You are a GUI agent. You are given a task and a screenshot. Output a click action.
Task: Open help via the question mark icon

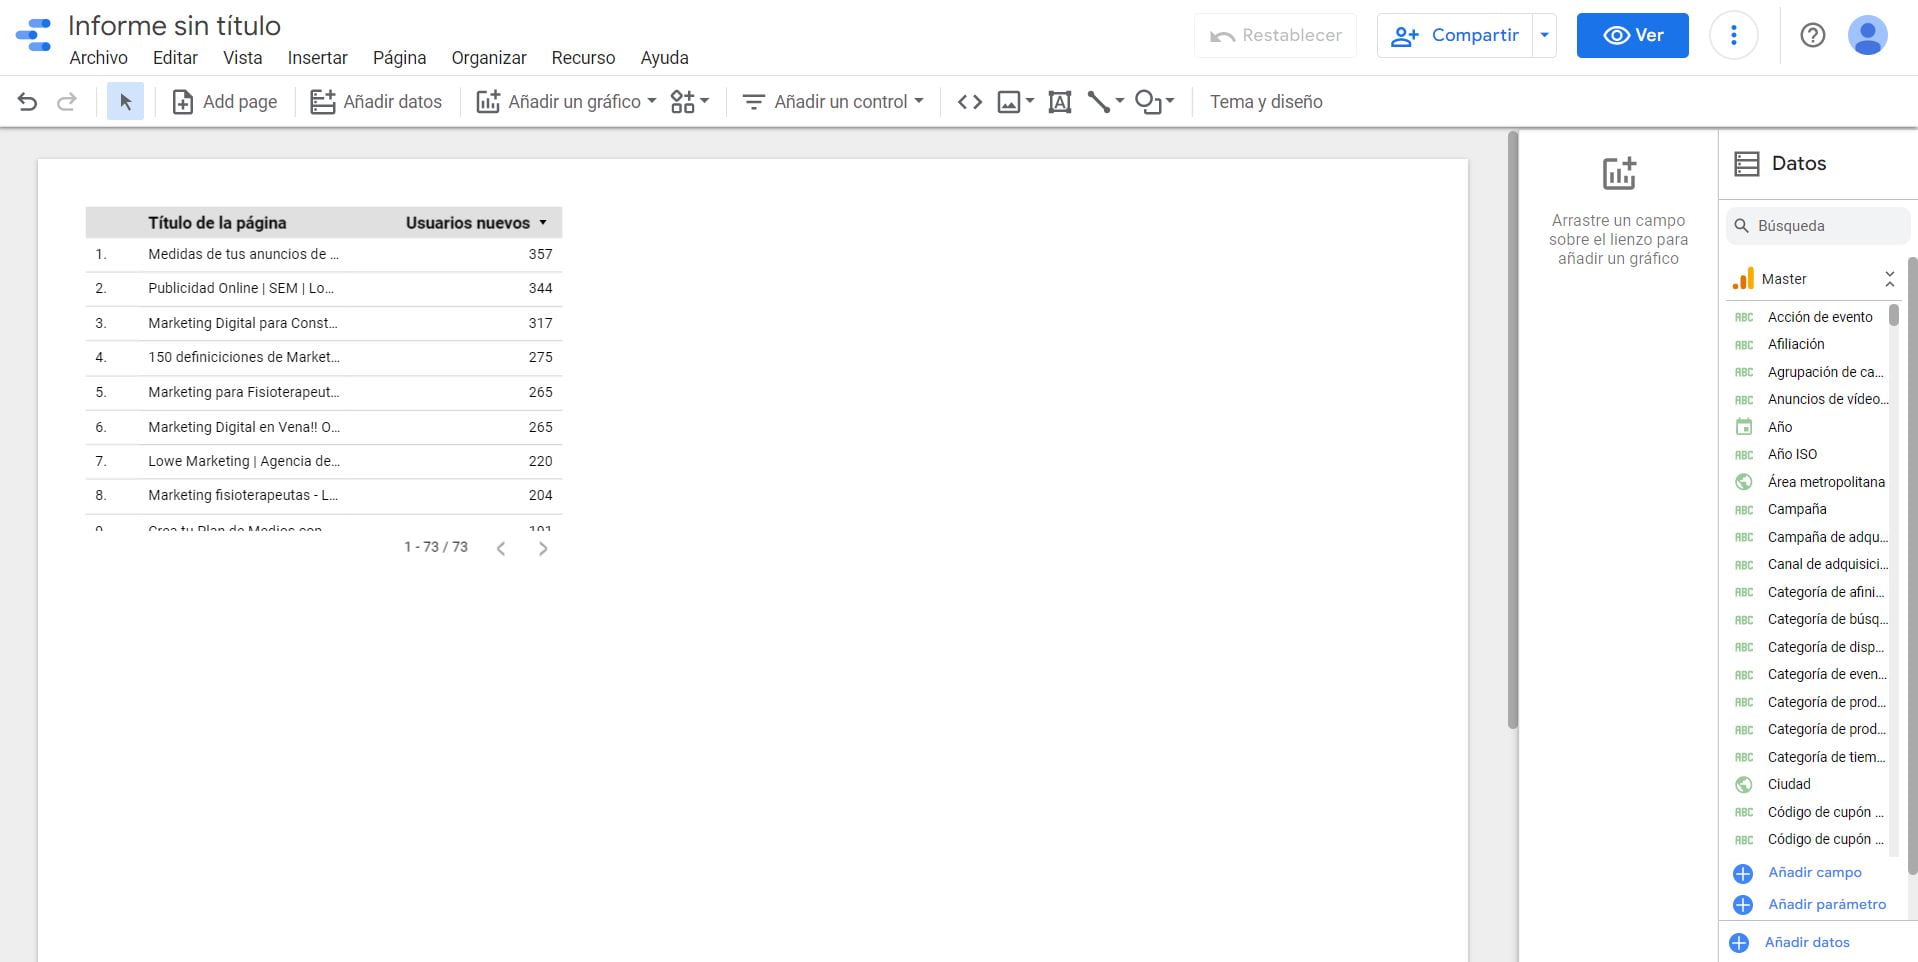pyautogui.click(x=1813, y=36)
